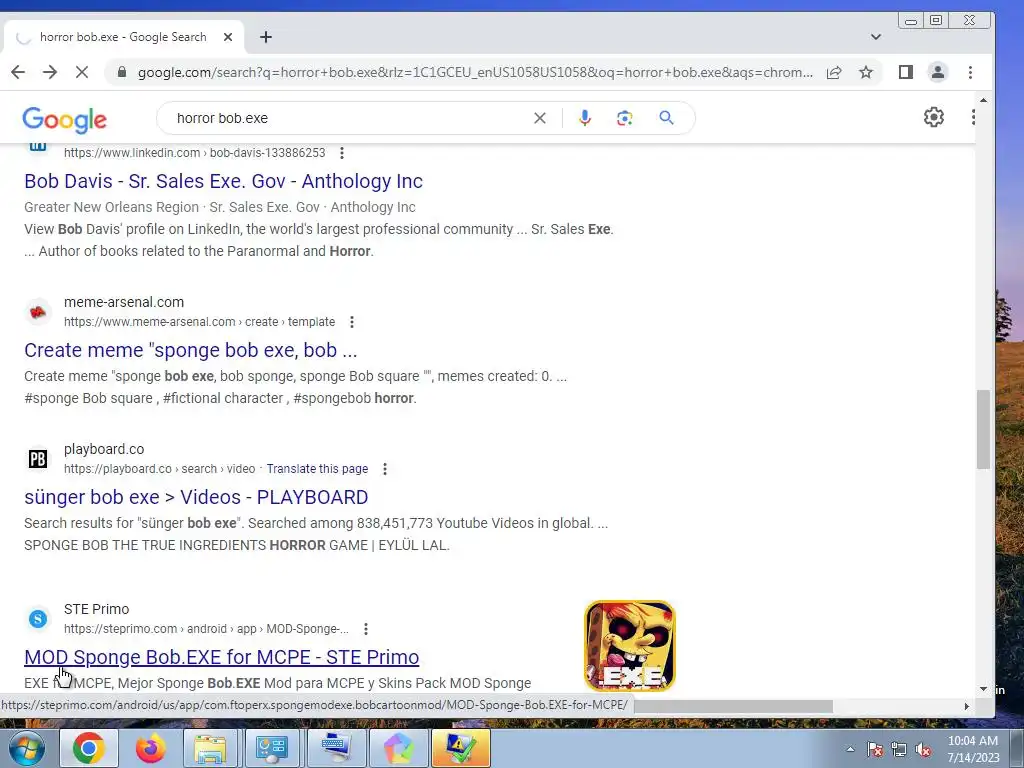Click Translate this page for playboard result

[317, 469]
